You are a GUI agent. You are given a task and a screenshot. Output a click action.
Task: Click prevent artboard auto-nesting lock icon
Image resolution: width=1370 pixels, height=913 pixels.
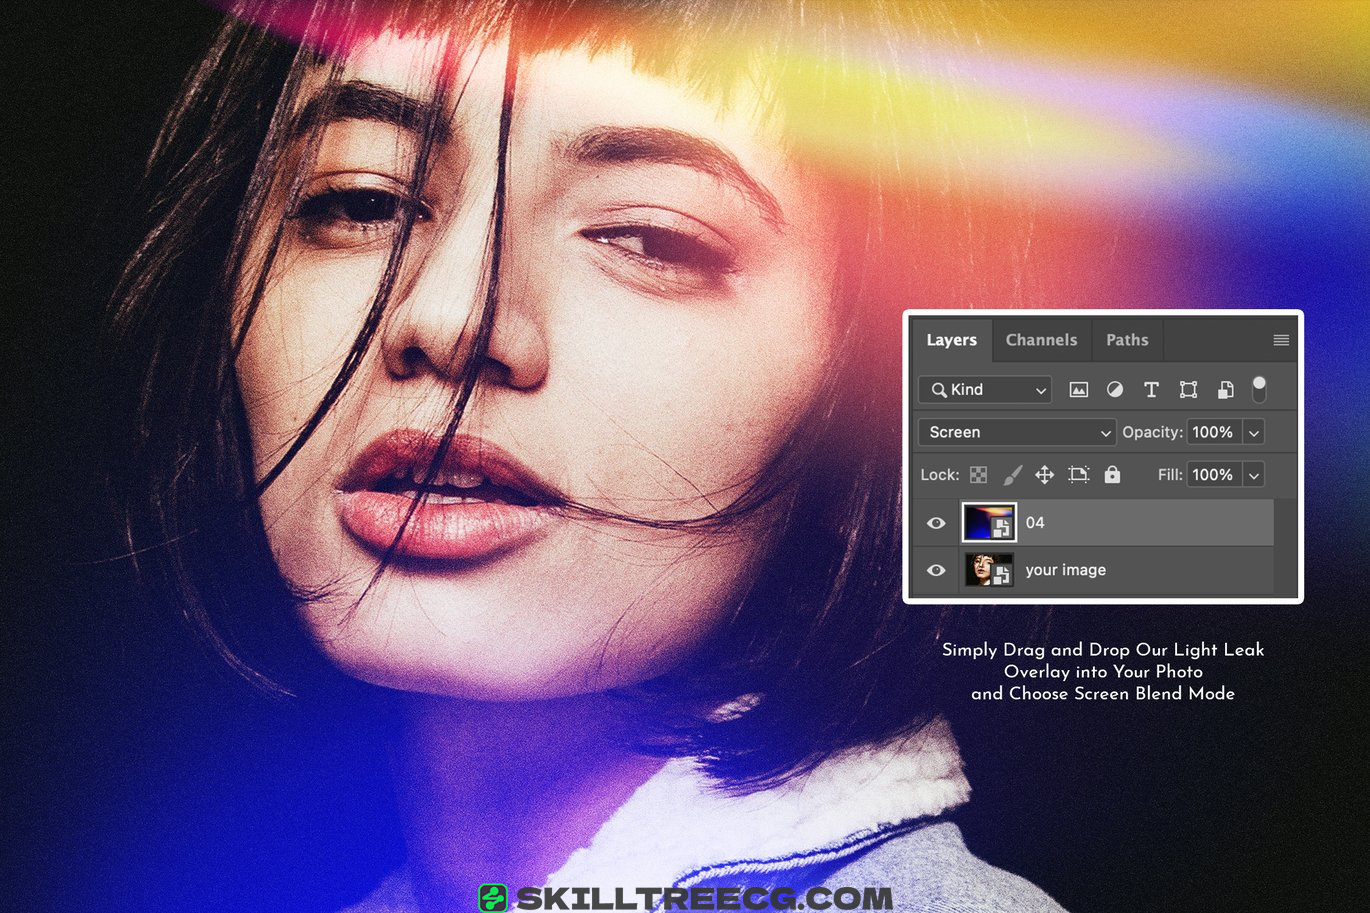pyautogui.click(x=1078, y=475)
